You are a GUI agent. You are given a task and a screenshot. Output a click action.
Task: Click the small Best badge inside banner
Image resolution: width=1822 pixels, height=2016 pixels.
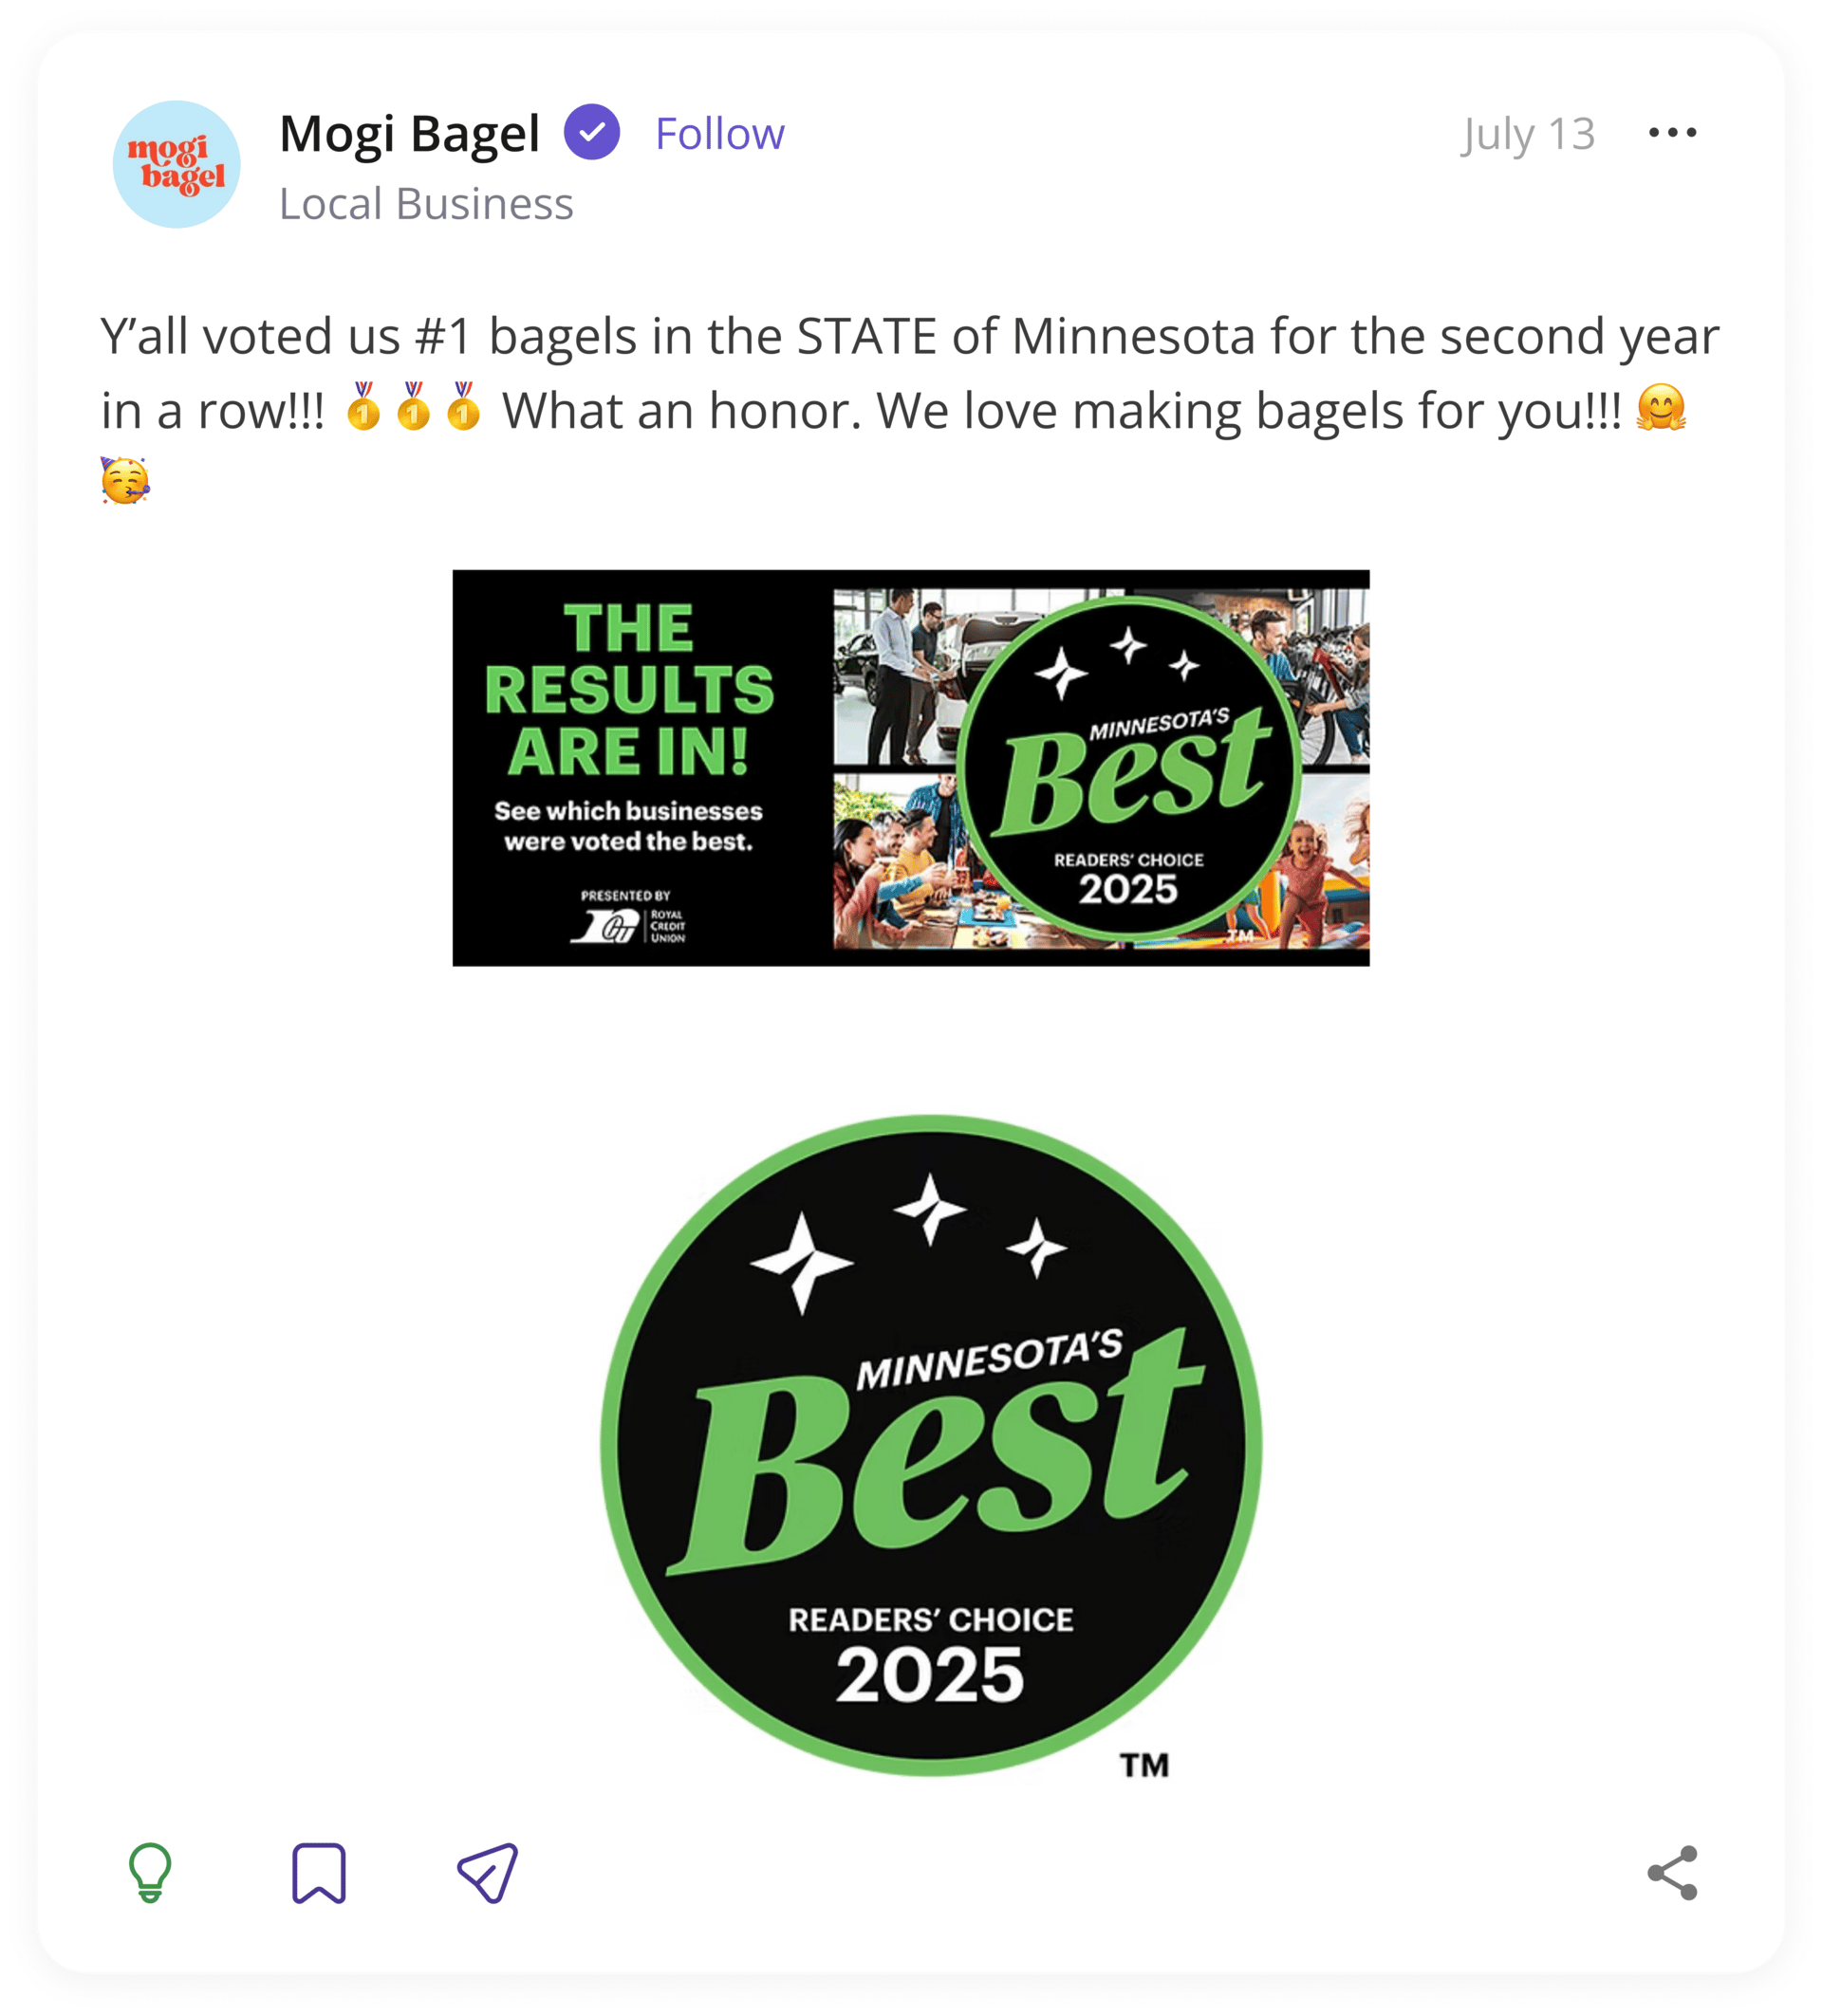(x=1129, y=768)
